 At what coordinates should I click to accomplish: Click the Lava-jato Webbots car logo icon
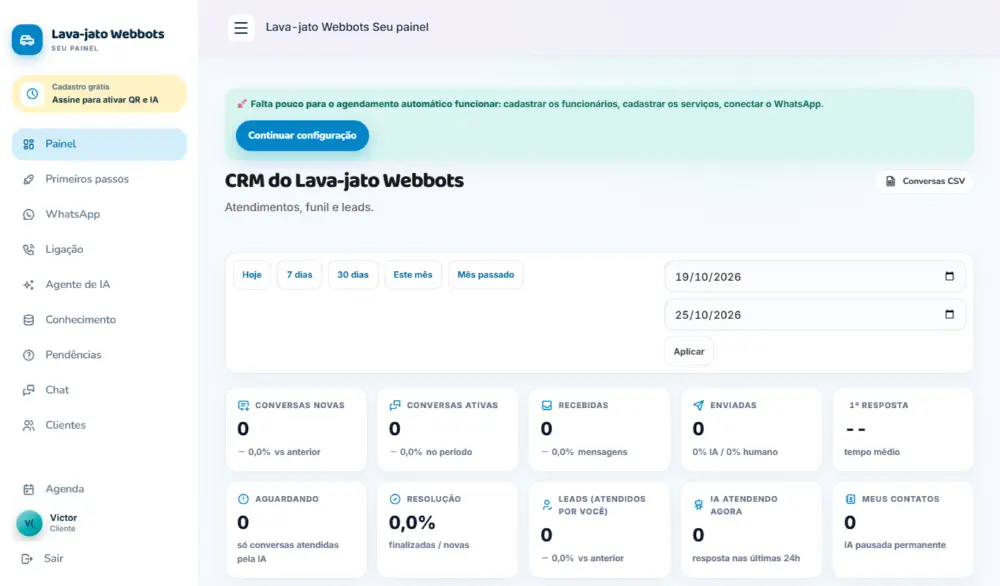click(x=27, y=40)
